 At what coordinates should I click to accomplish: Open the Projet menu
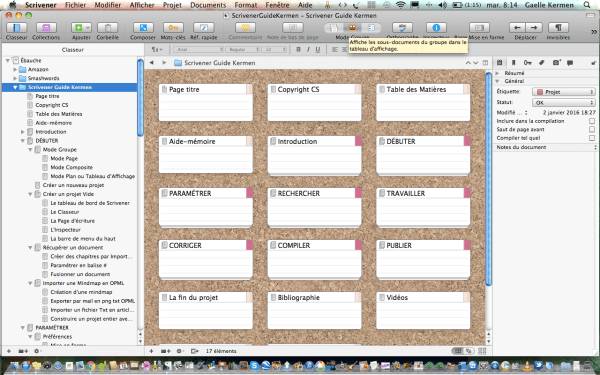[173, 5]
